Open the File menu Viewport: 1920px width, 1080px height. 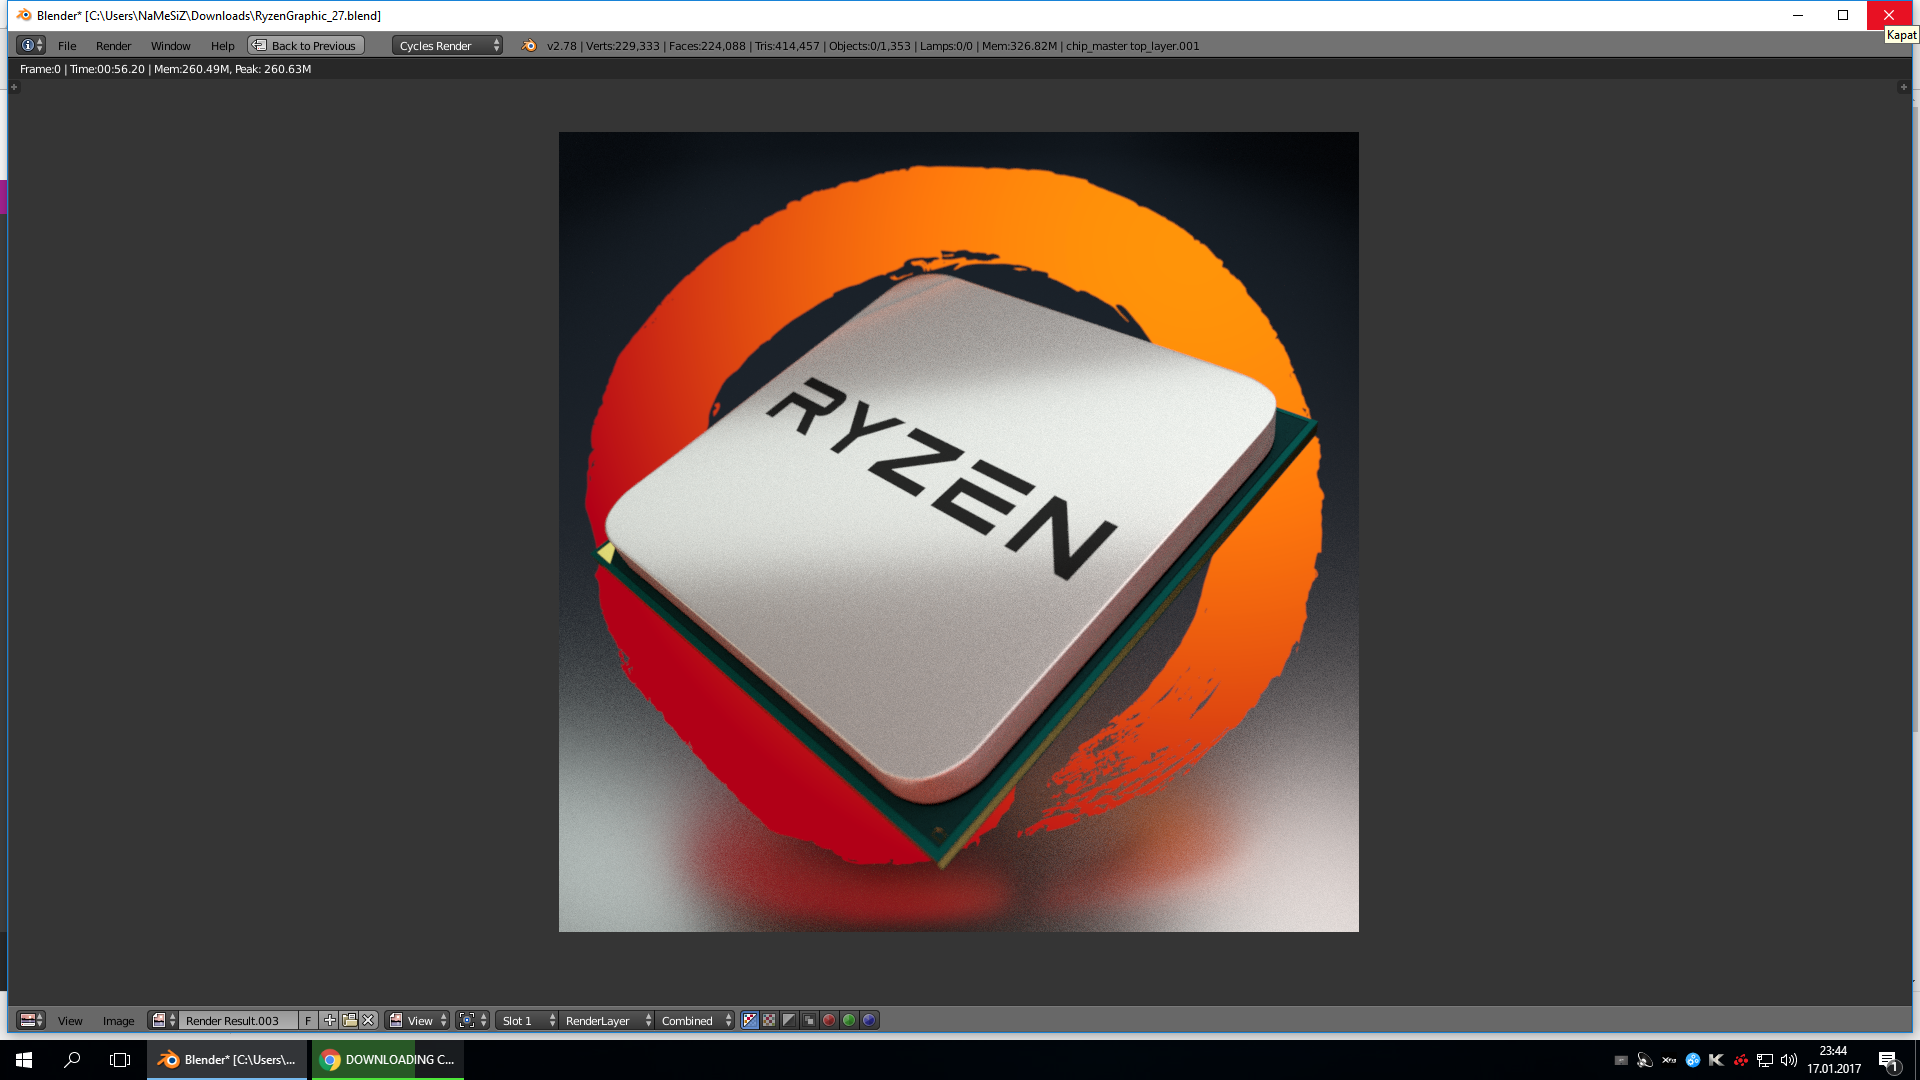[67, 46]
